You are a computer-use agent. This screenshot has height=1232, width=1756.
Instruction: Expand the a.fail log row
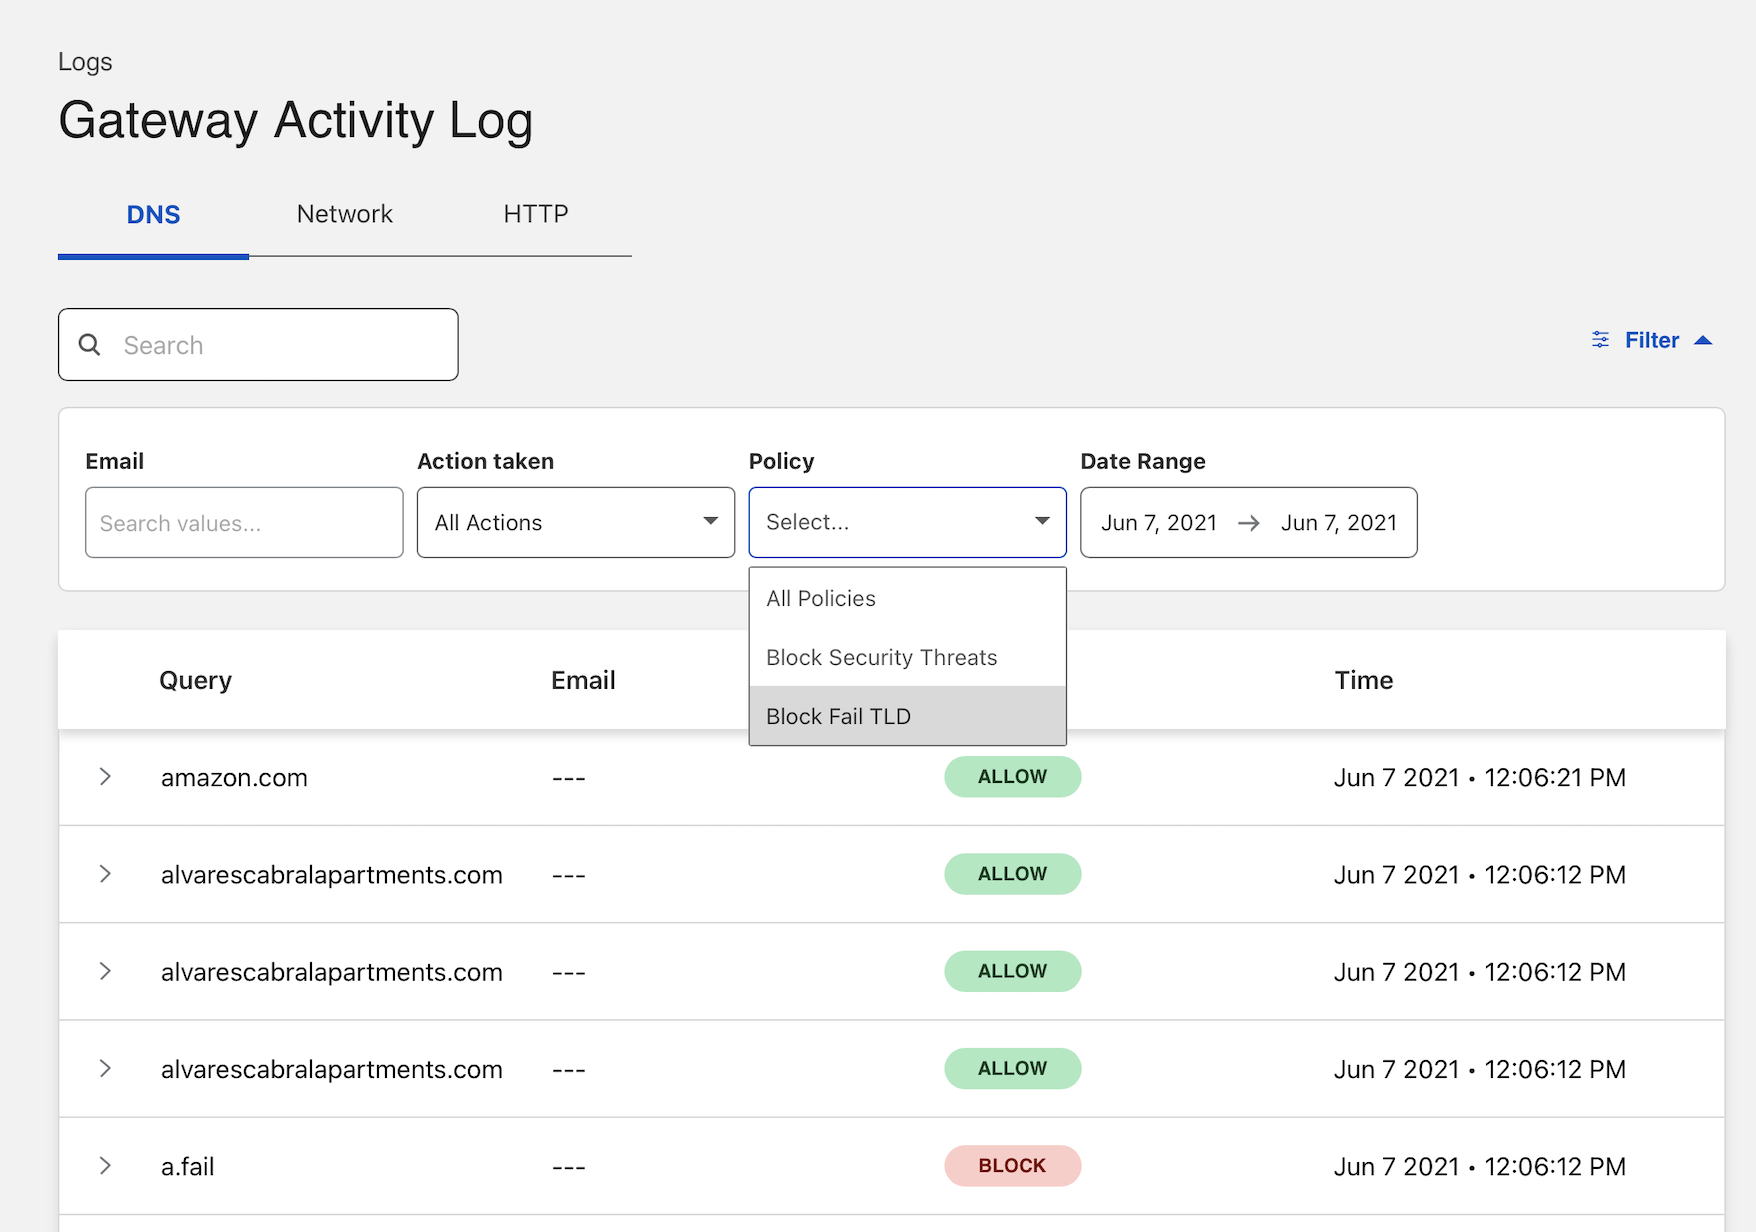click(x=105, y=1166)
